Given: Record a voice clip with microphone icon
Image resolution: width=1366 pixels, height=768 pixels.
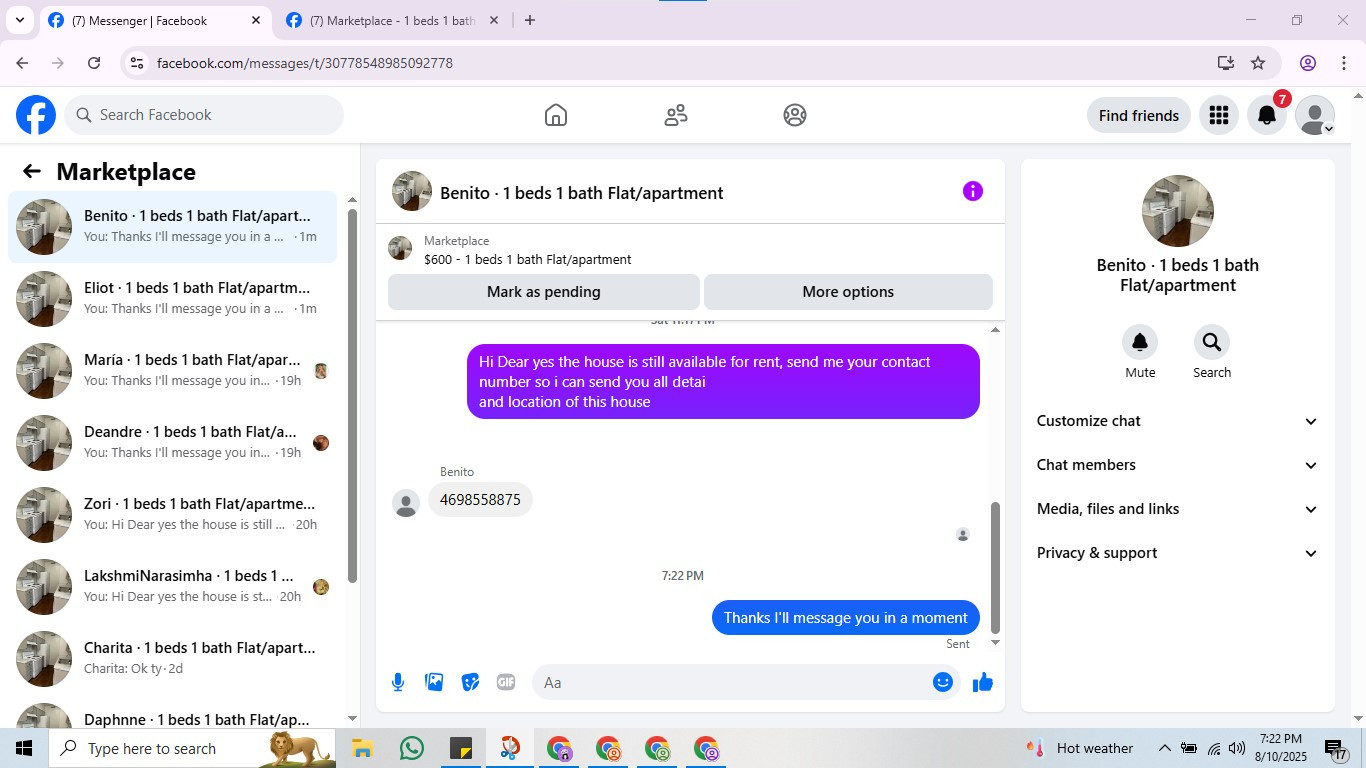Looking at the screenshot, I should tap(398, 682).
